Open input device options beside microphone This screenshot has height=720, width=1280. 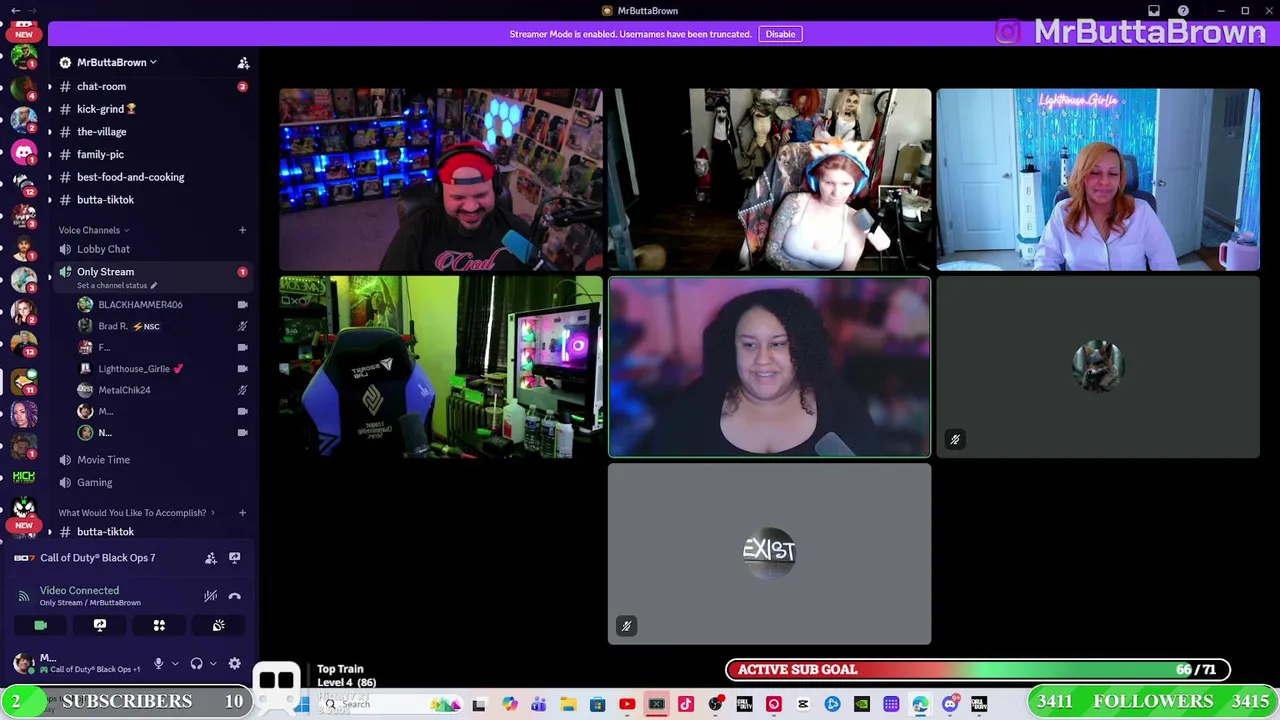(175, 663)
